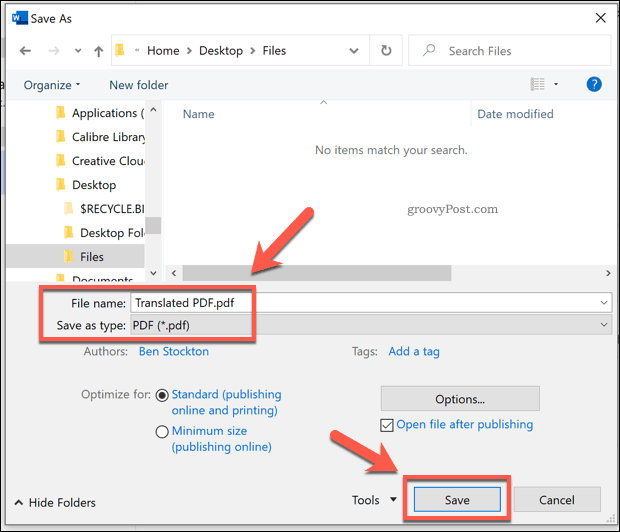
Task: Open the Tools dropdown
Action: coord(374,500)
